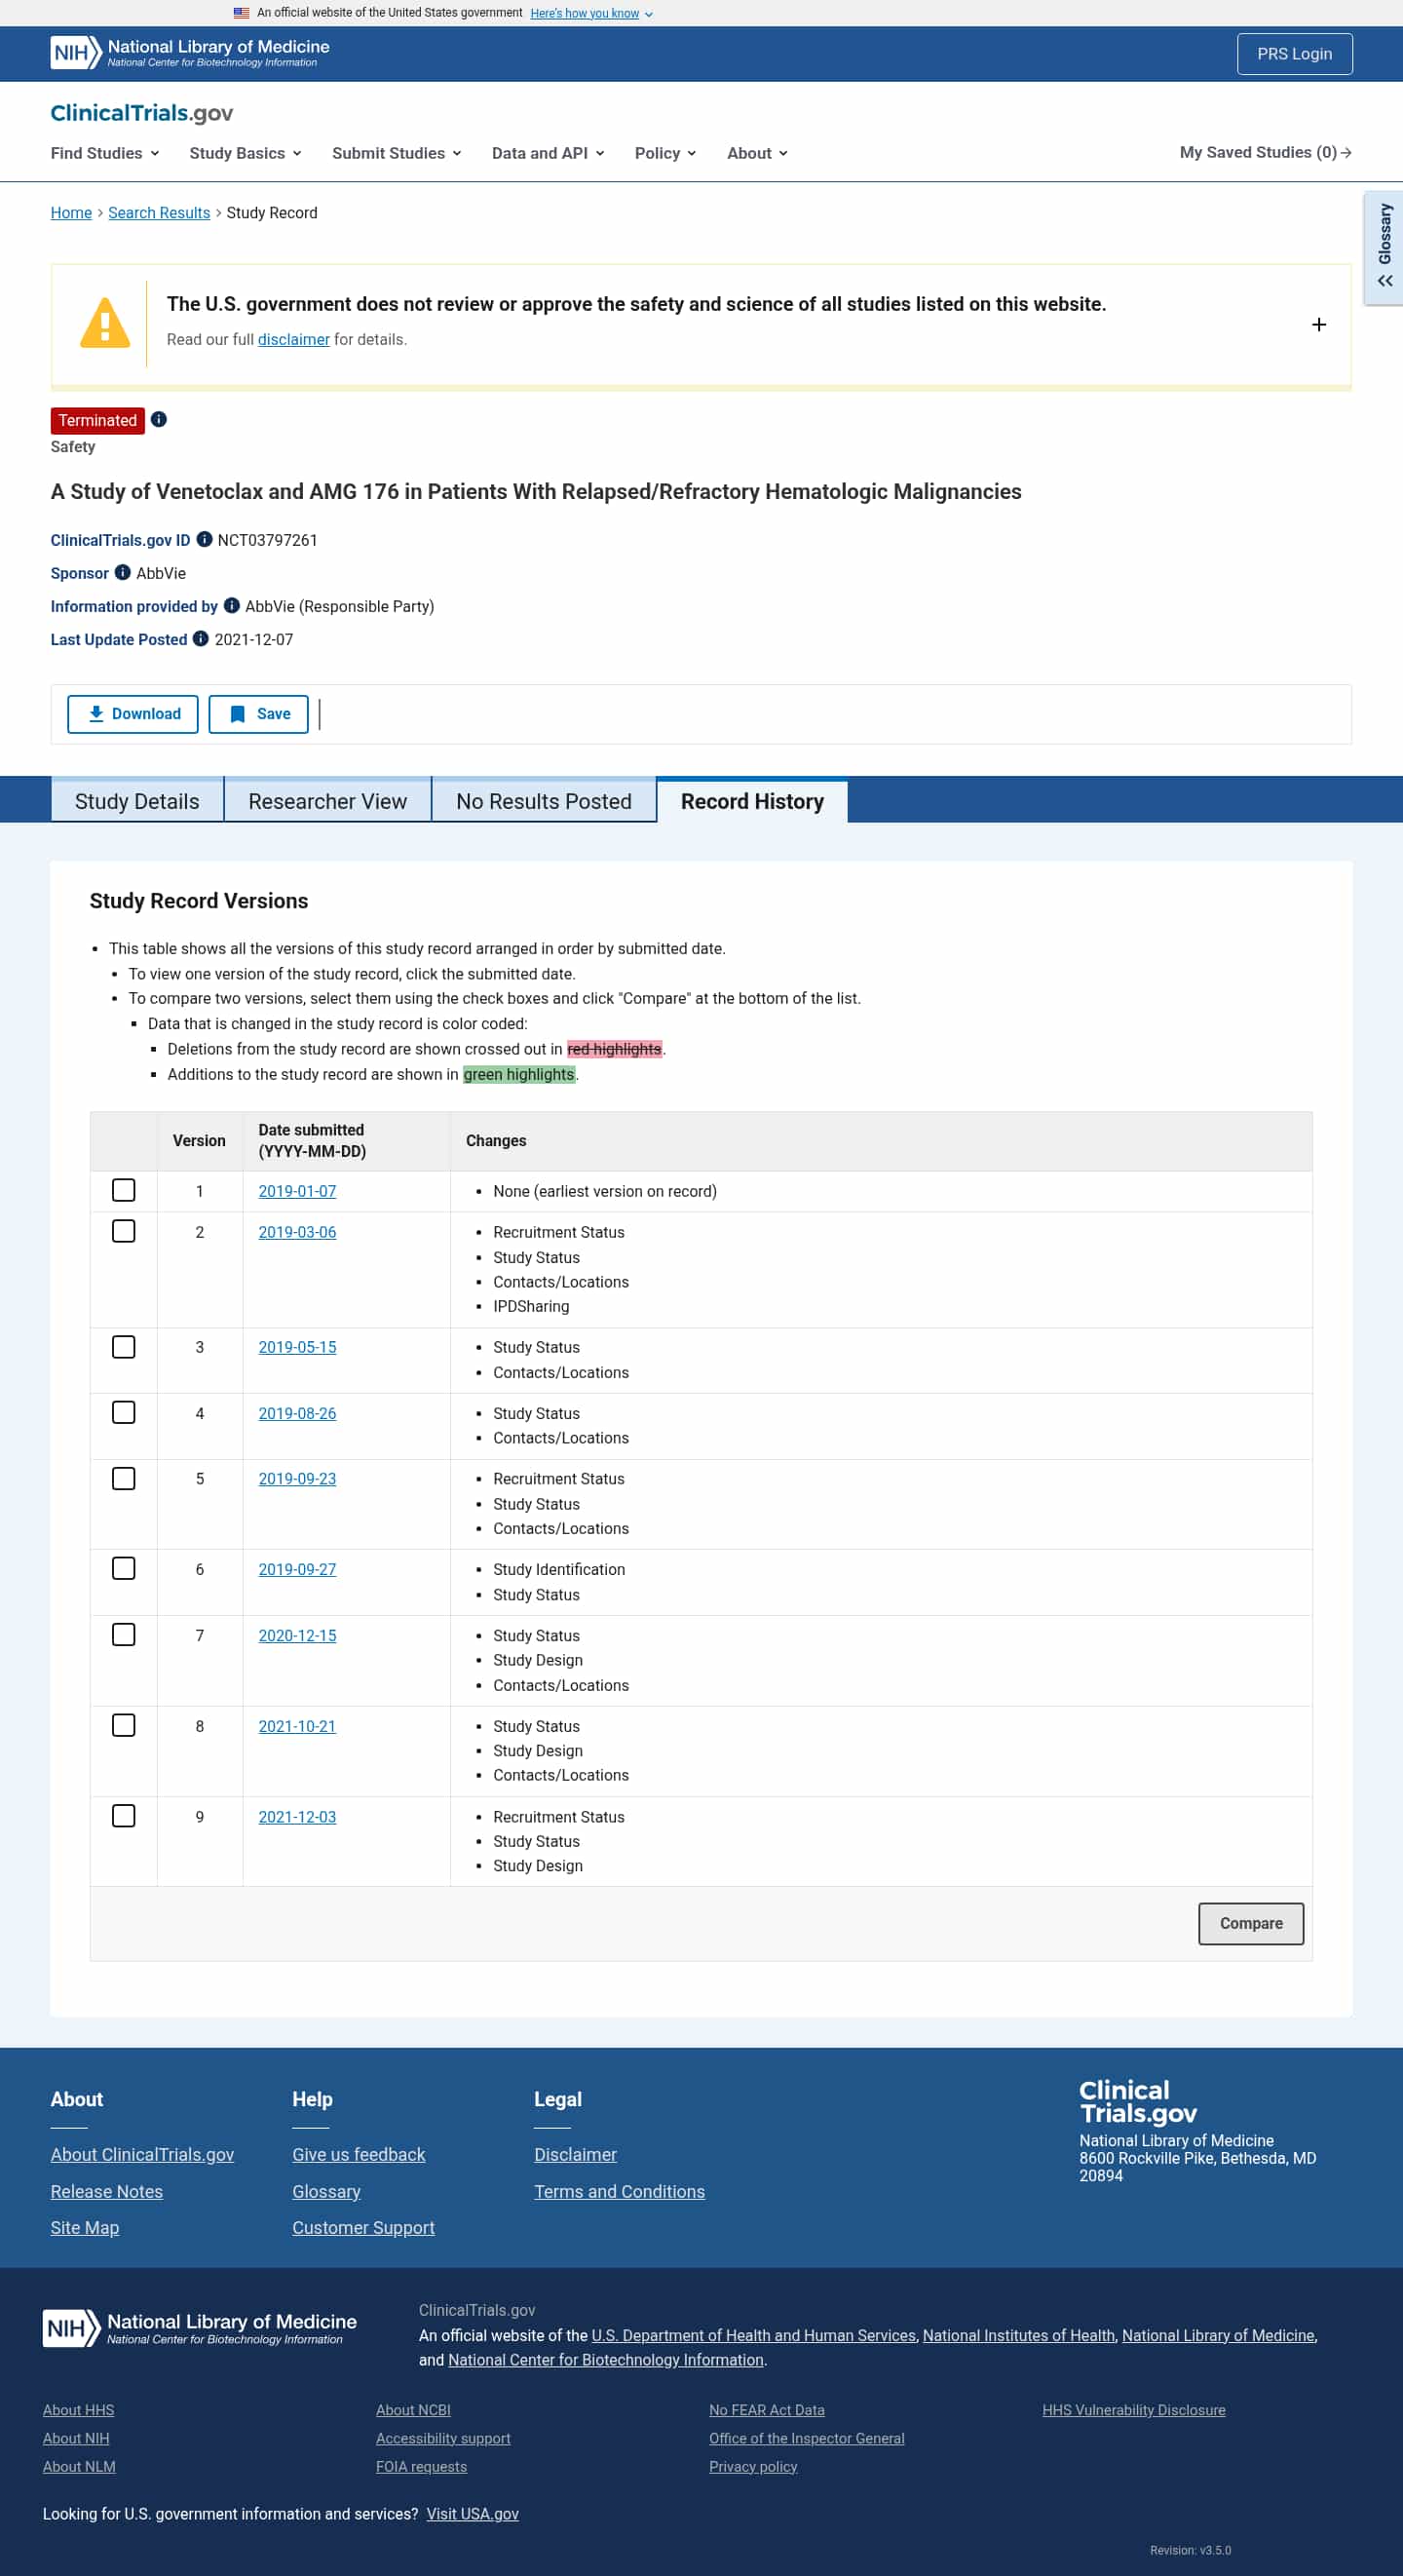The width and height of the screenshot is (1403, 2576).
Task: Switch to the Study Details tab
Action: [137, 801]
